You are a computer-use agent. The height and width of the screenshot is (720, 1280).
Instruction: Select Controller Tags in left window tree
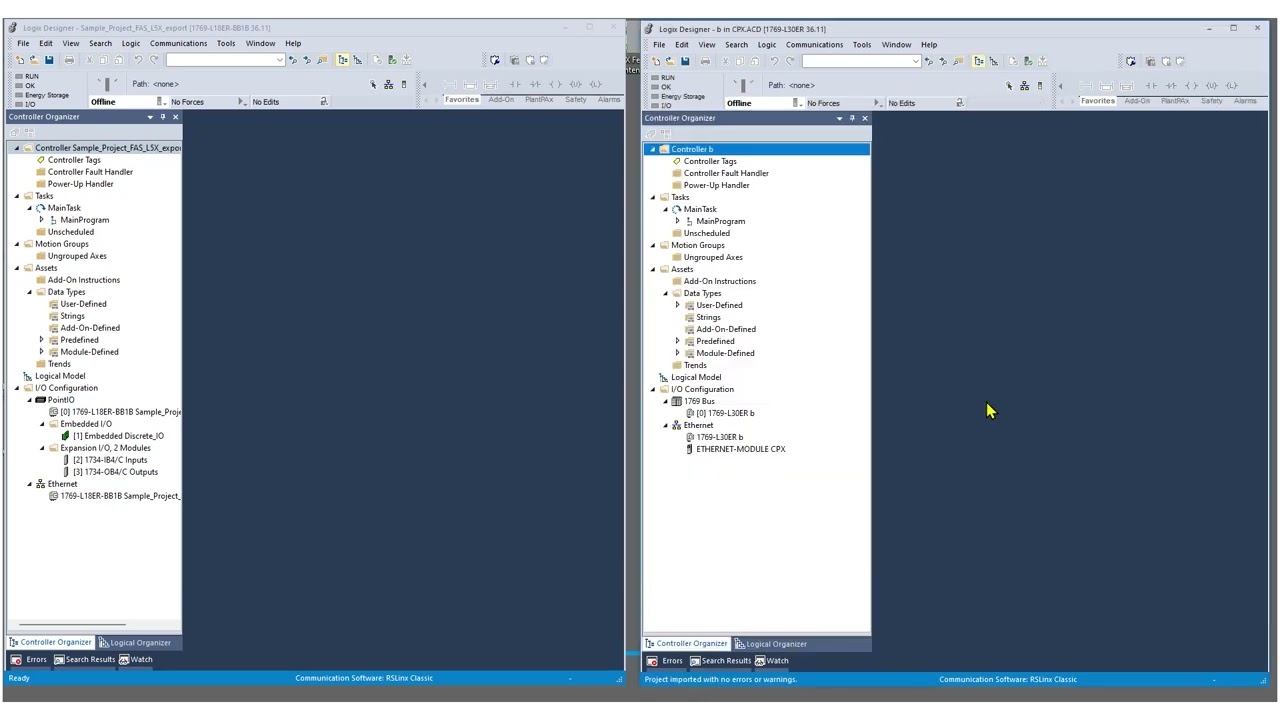pyautogui.click(x=74, y=160)
